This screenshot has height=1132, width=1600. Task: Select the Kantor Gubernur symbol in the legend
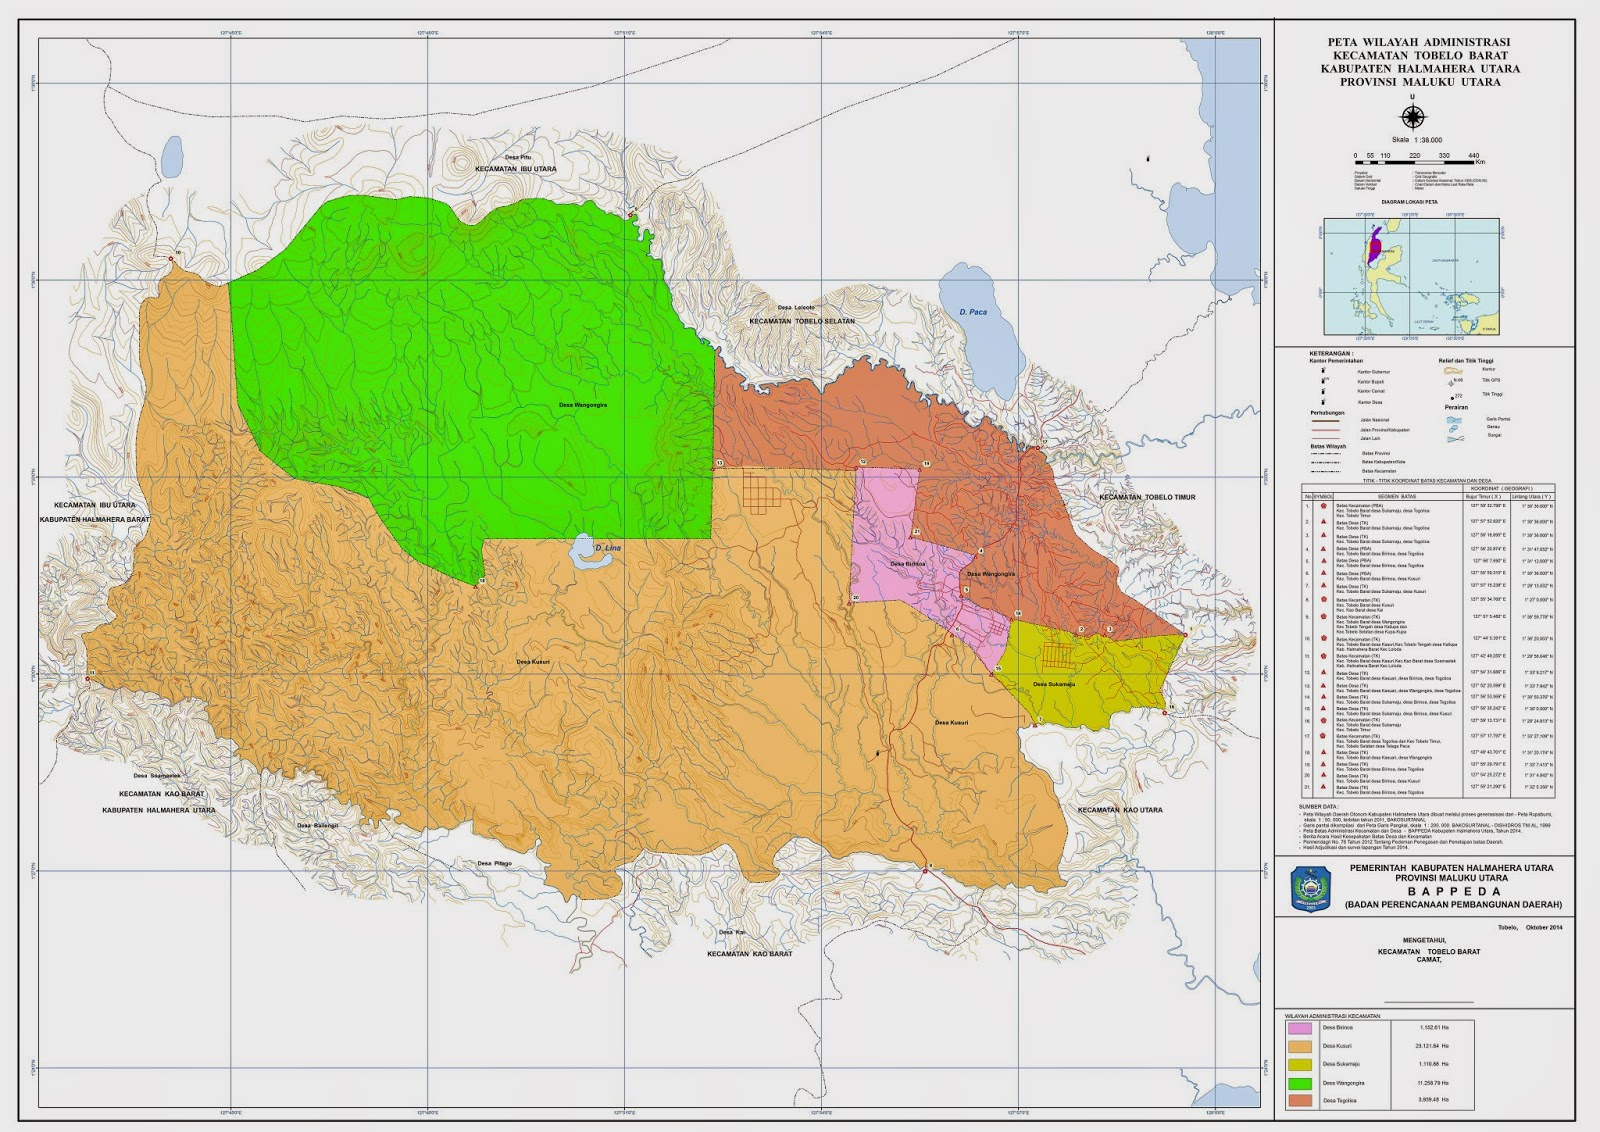point(1324,372)
